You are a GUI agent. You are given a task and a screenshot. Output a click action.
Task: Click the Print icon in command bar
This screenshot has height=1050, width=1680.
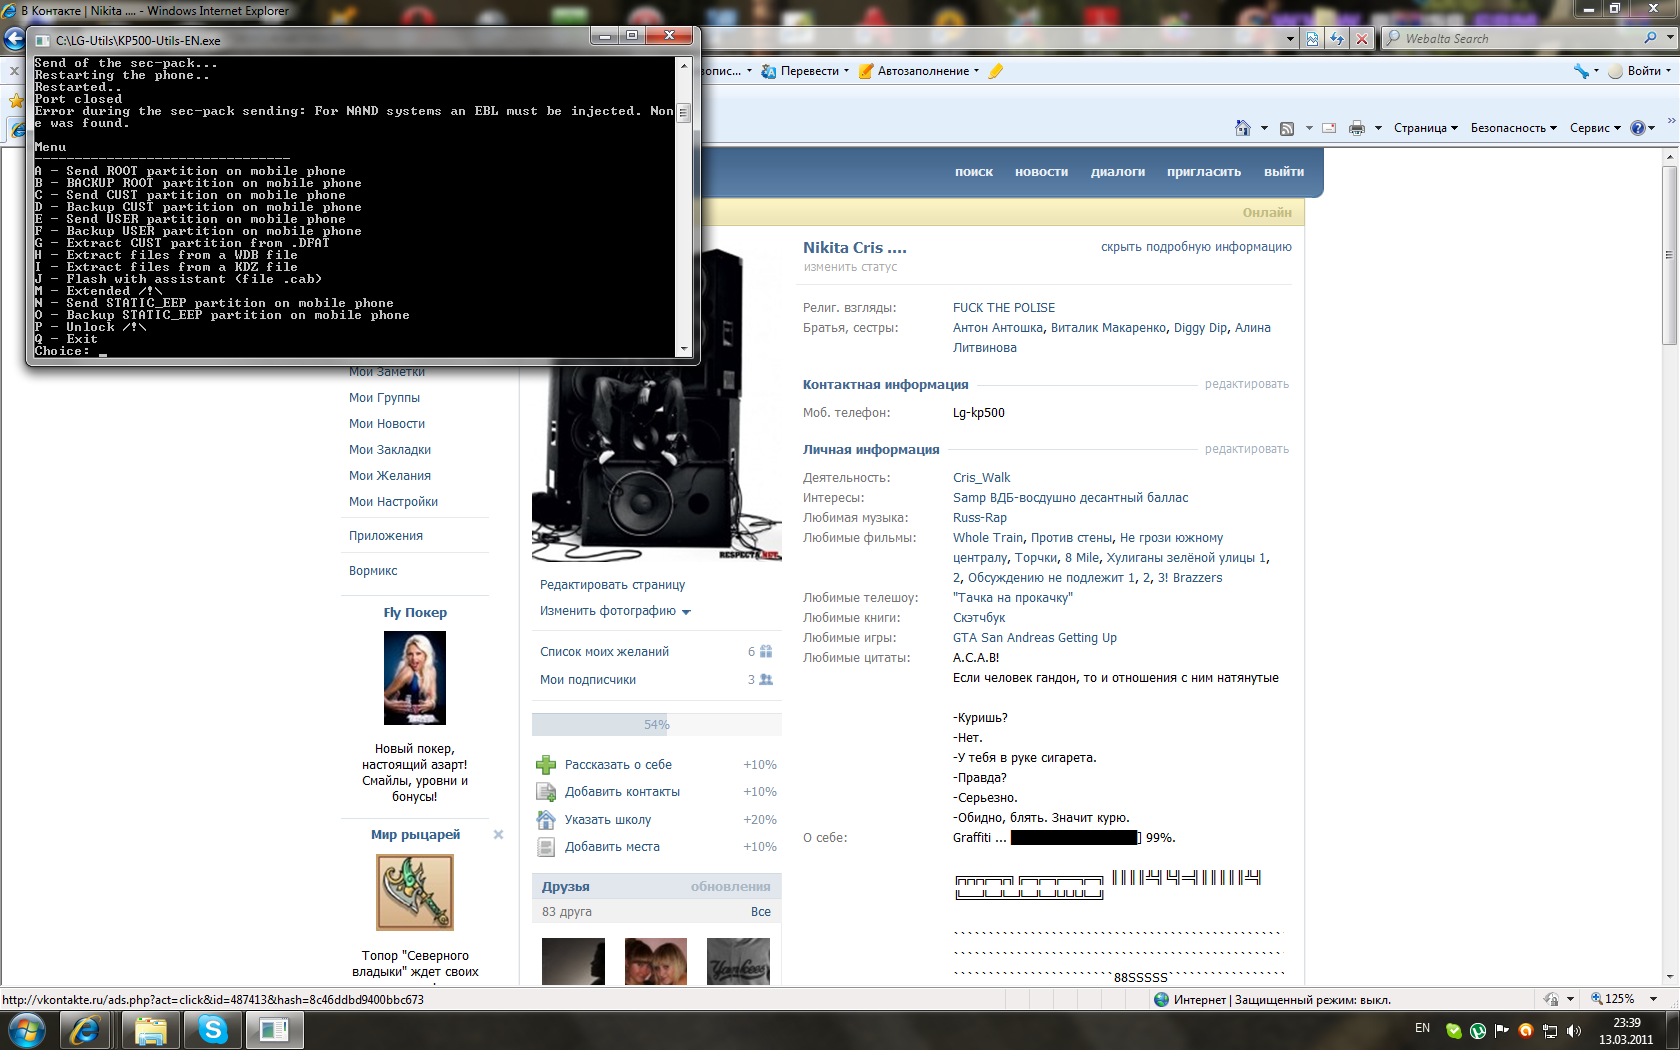(x=1357, y=128)
